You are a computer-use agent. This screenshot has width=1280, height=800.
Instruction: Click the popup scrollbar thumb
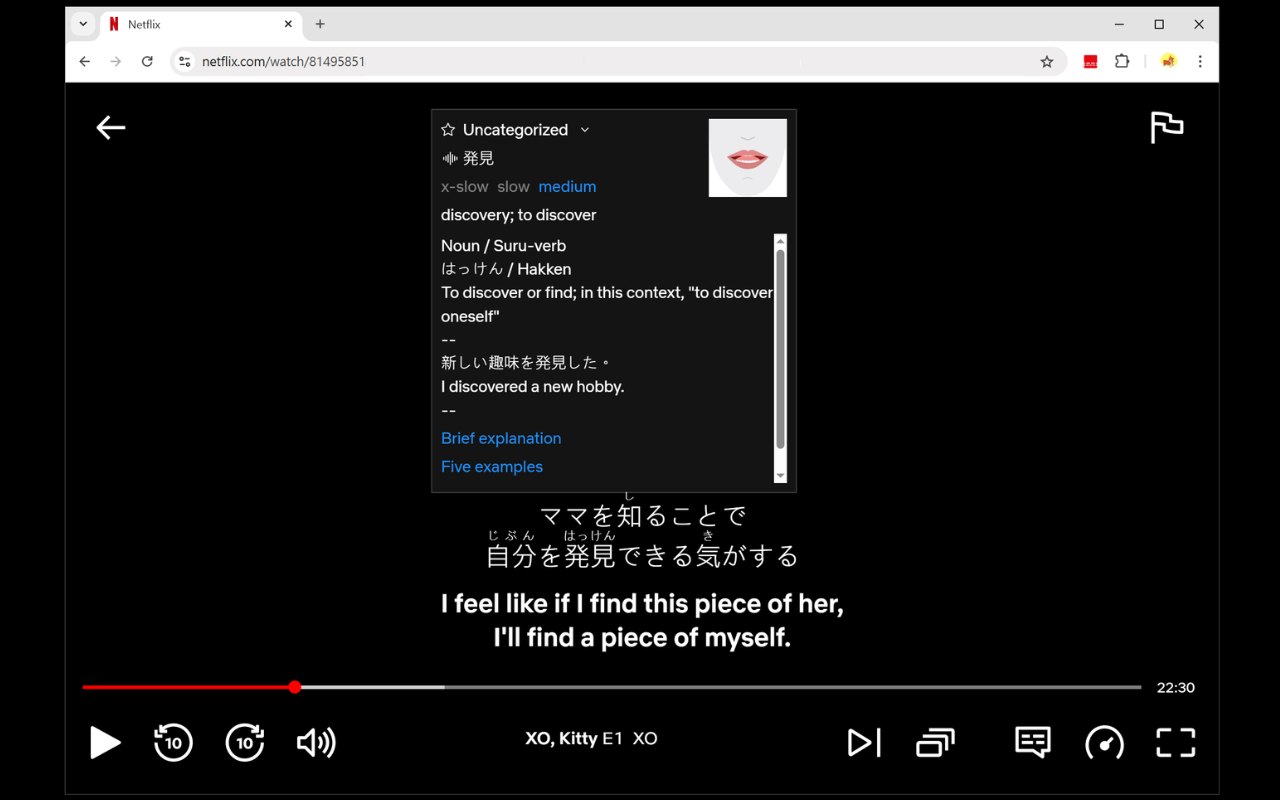[x=781, y=349]
